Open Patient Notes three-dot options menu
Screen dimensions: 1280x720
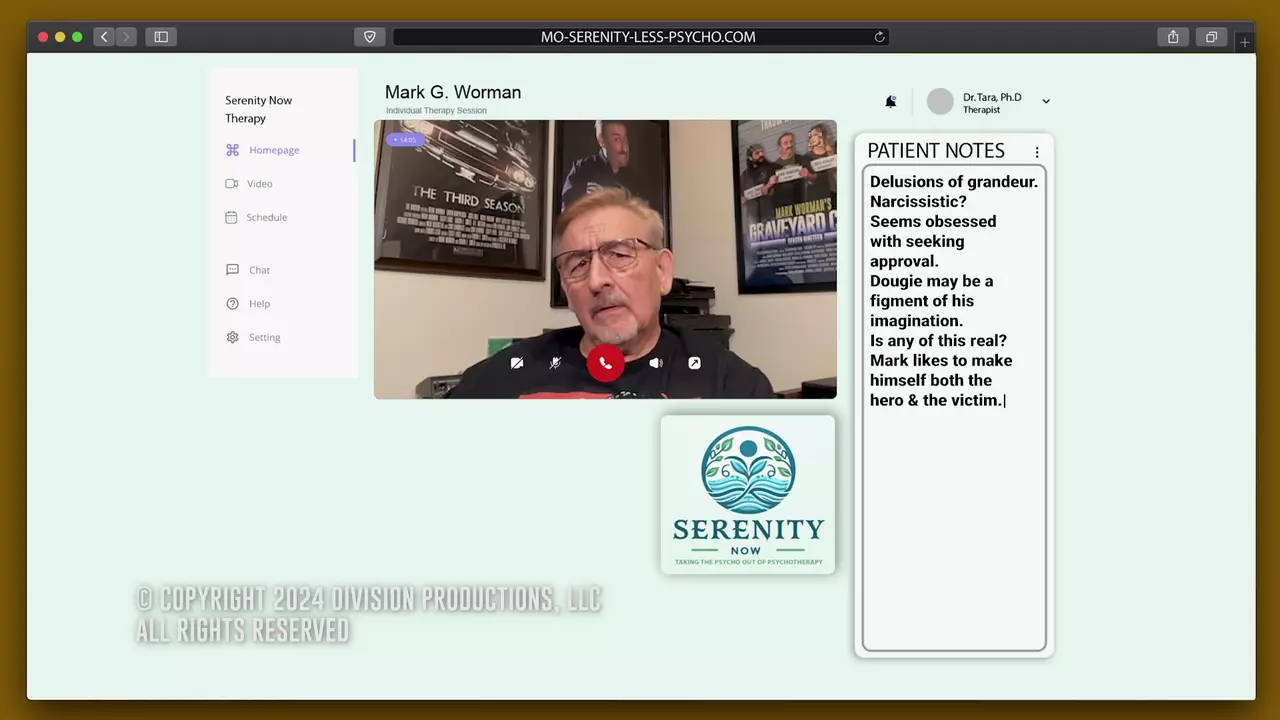click(x=1037, y=152)
